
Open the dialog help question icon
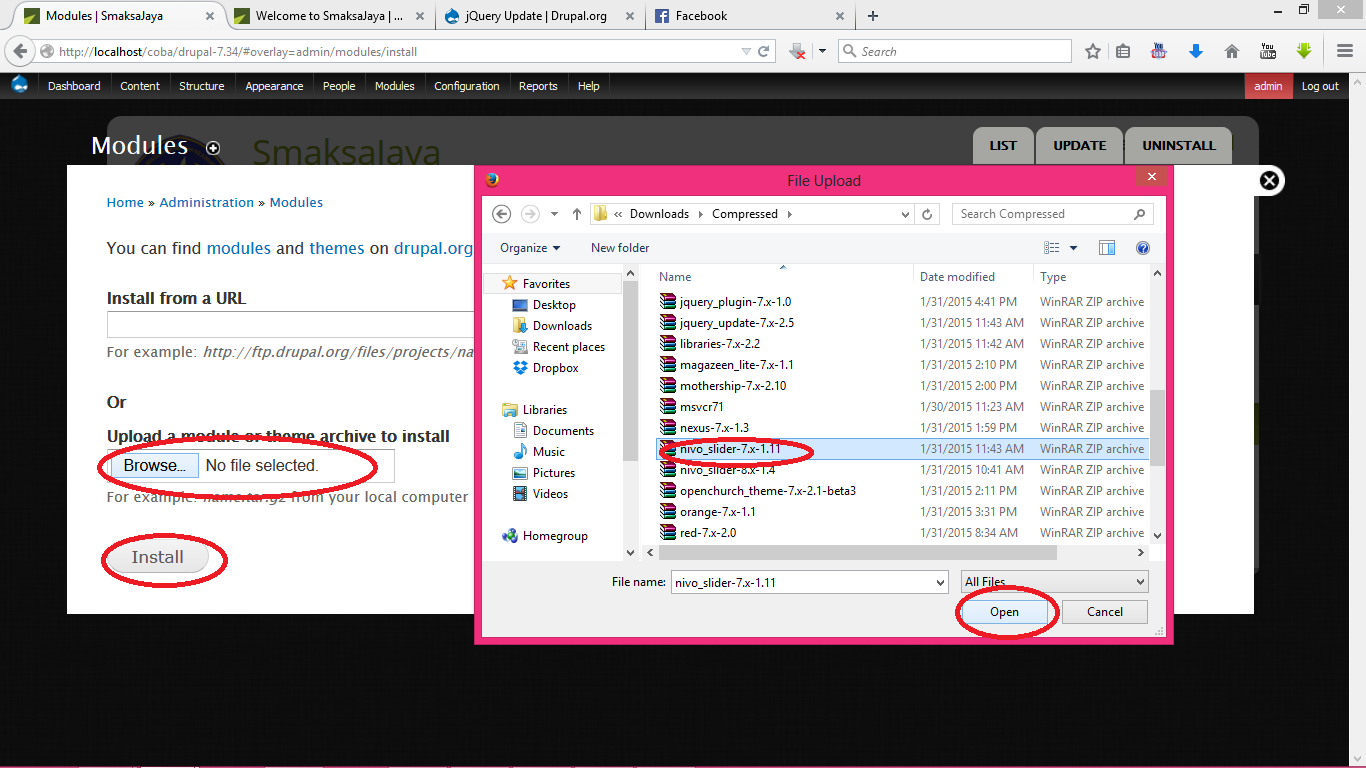(x=1143, y=248)
